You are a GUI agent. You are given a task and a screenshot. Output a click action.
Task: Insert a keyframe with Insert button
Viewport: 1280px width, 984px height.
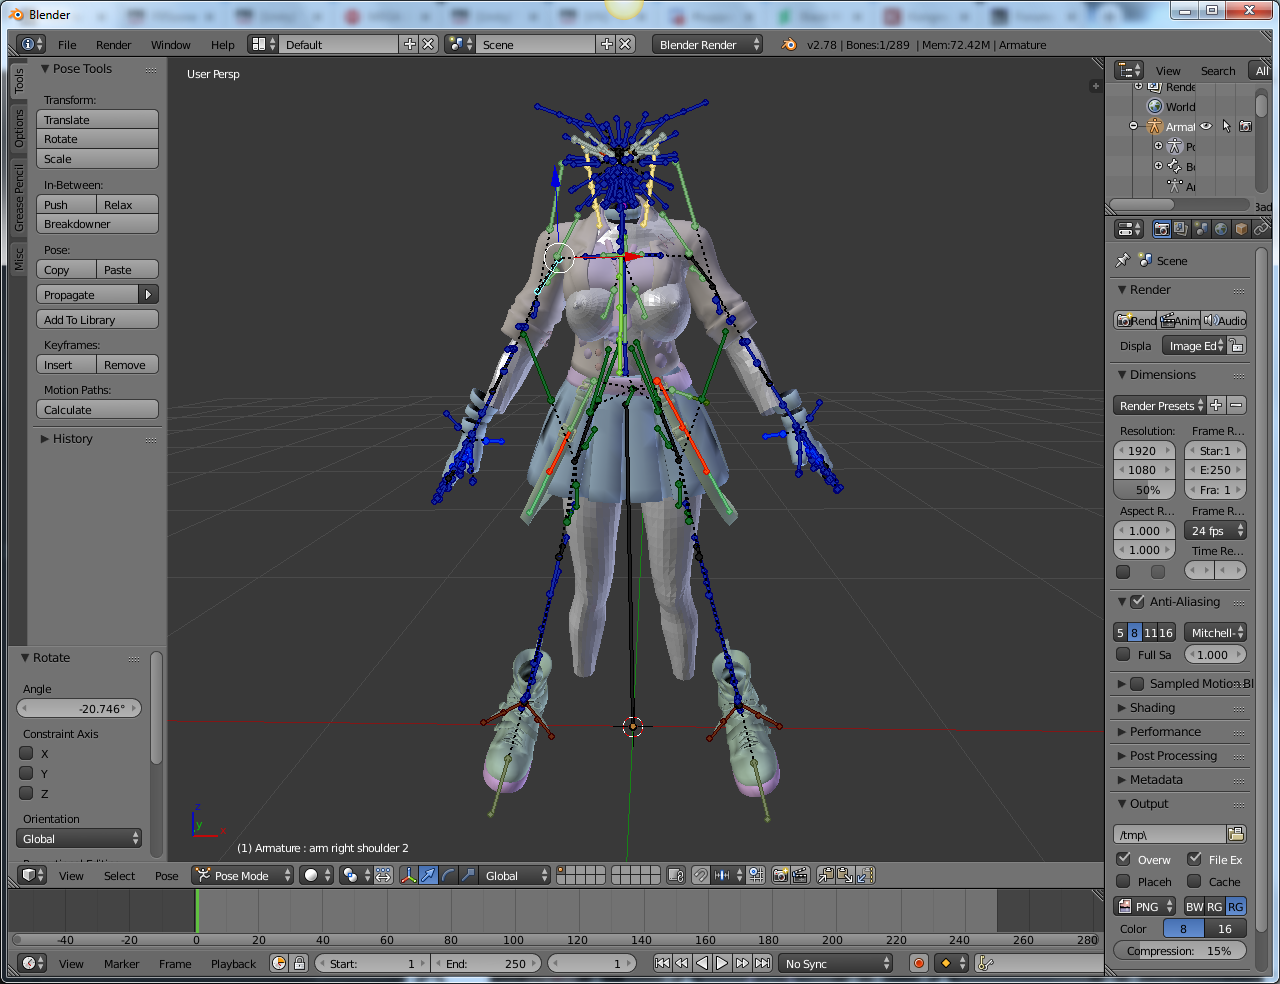tap(67, 365)
